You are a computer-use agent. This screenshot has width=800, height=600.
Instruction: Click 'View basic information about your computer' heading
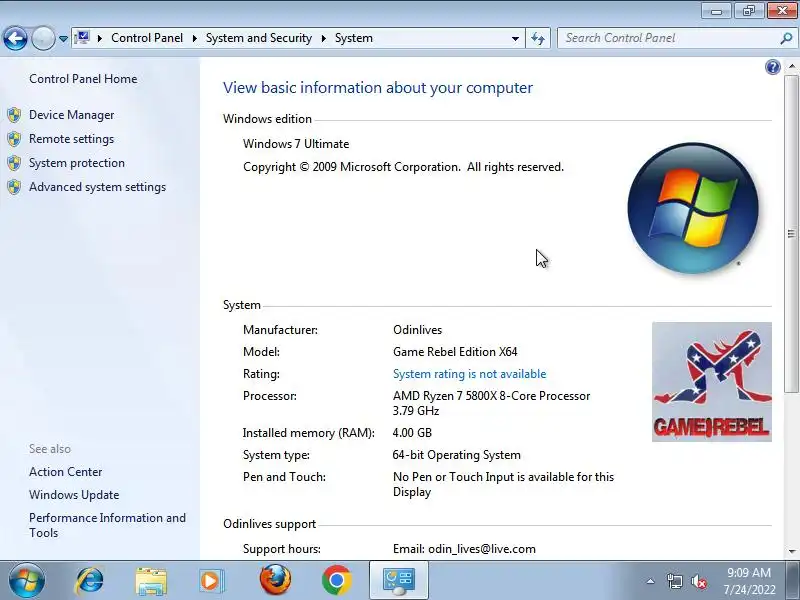click(x=378, y=88)
